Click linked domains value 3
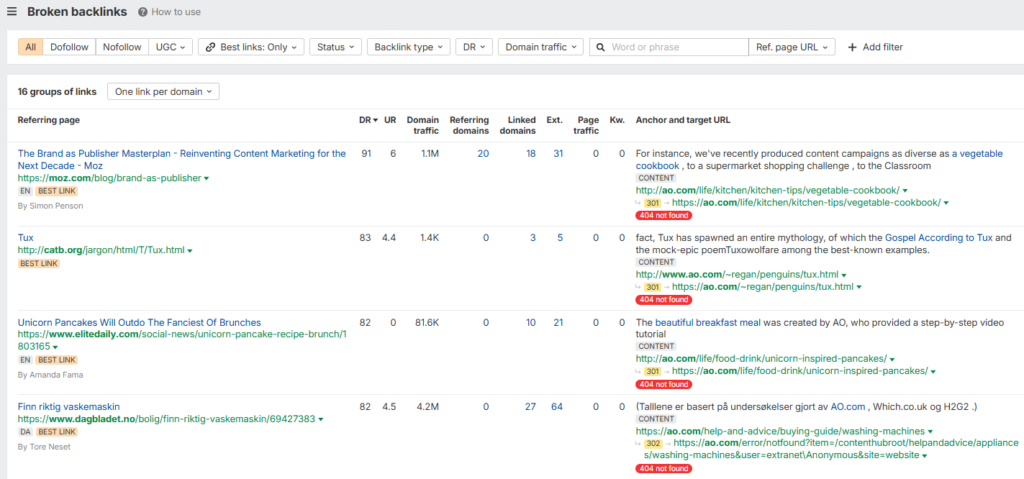This screenshot has height=479, width=1024. 533,238
